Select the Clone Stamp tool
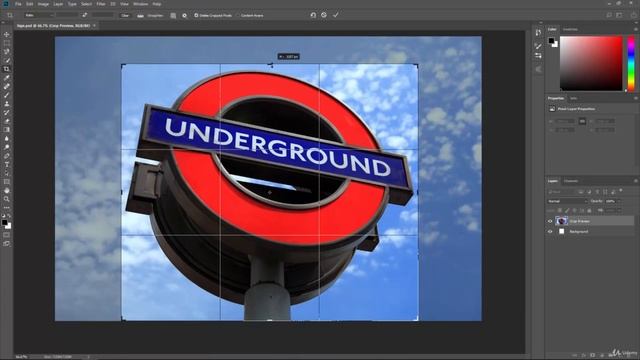 coord(7,104)
